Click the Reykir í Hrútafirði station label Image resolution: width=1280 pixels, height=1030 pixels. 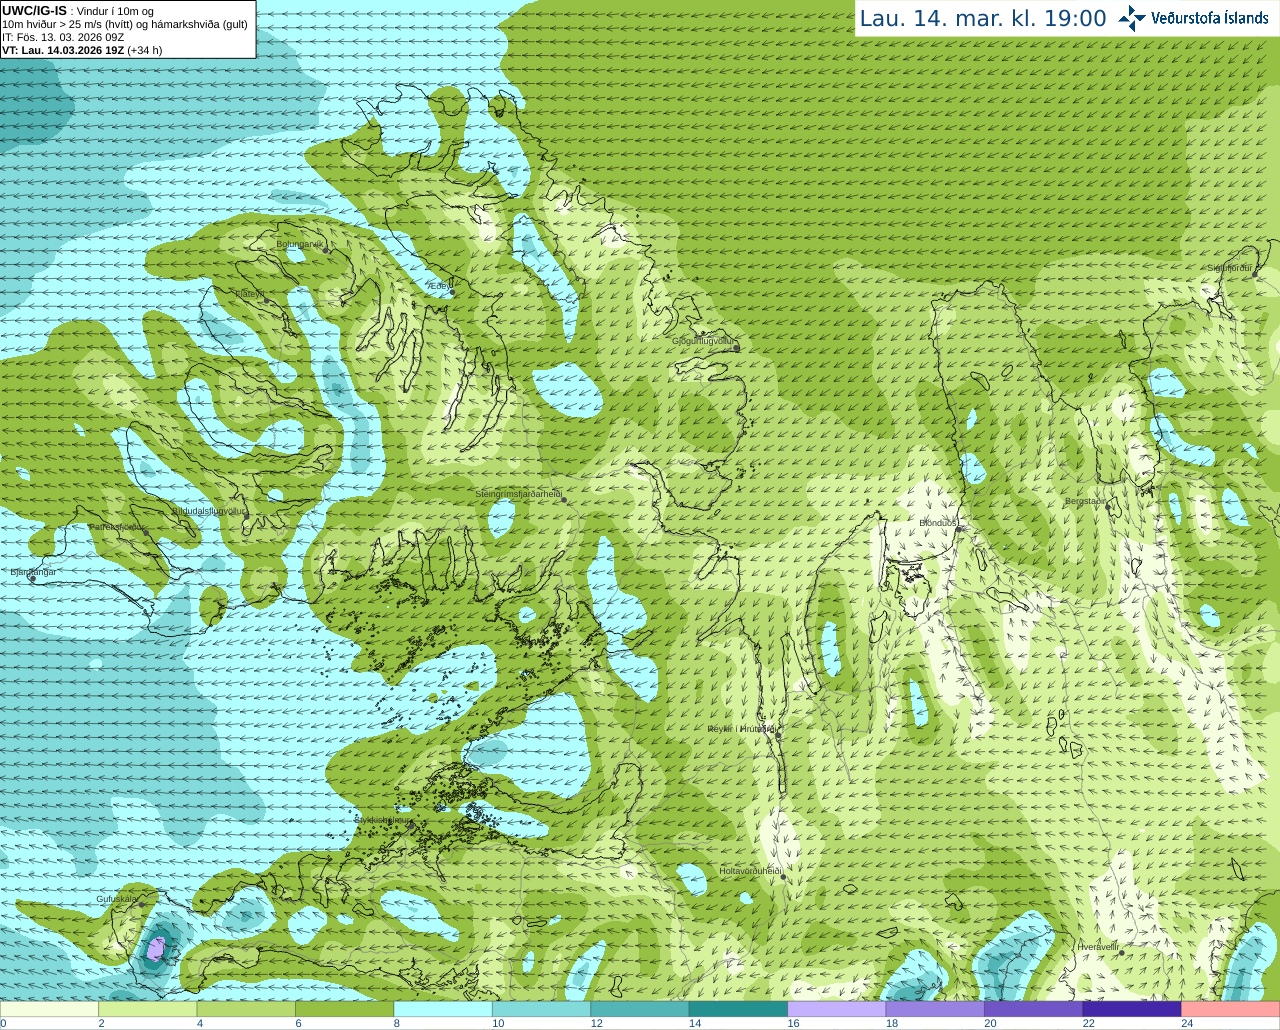pos(741,729)
